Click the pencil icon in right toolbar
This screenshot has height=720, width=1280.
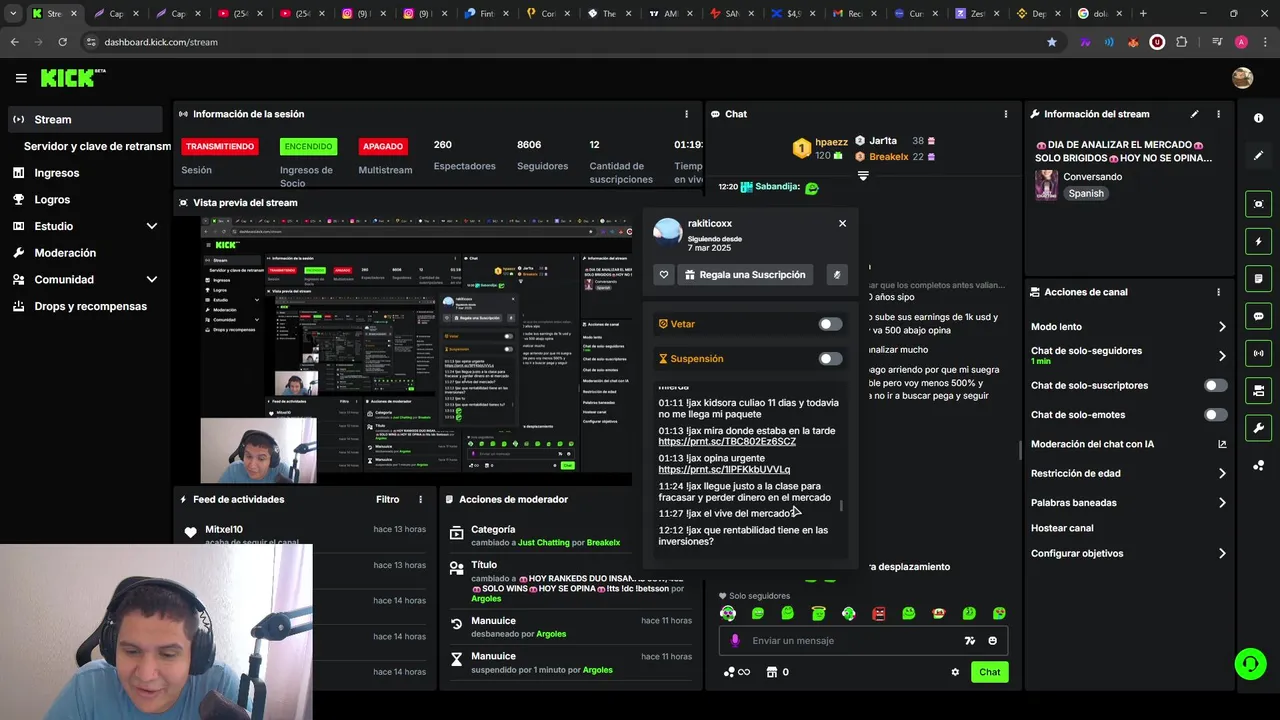pyautogui.click(x=1258, y=155)
